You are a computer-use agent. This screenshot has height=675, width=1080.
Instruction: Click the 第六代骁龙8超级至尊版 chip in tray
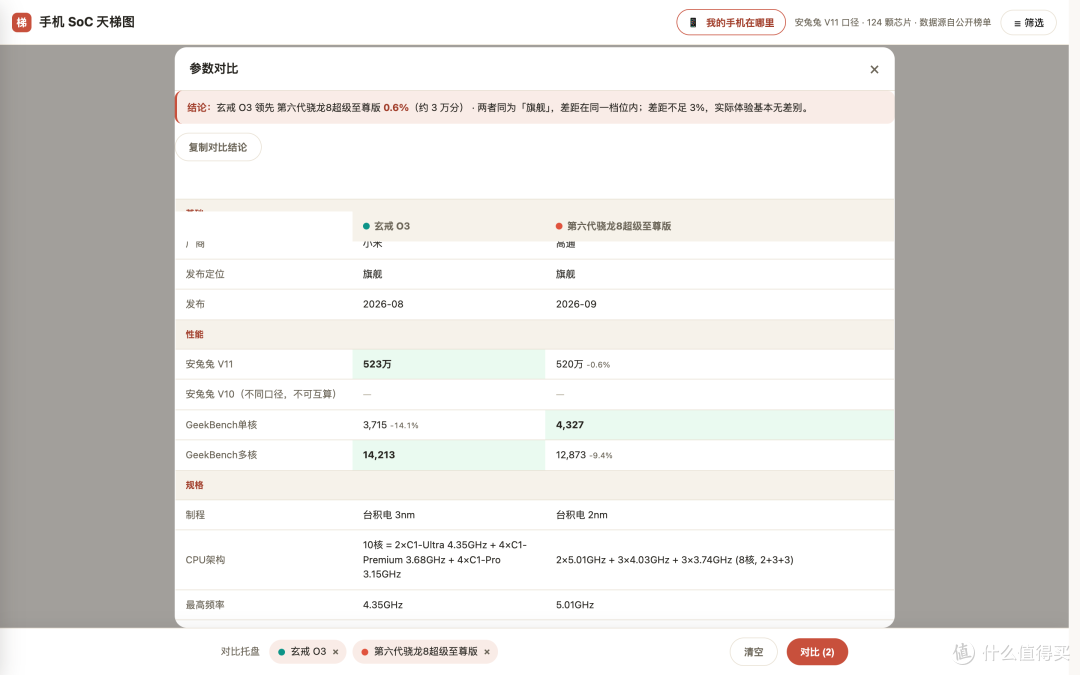click(x=426, y=652)
